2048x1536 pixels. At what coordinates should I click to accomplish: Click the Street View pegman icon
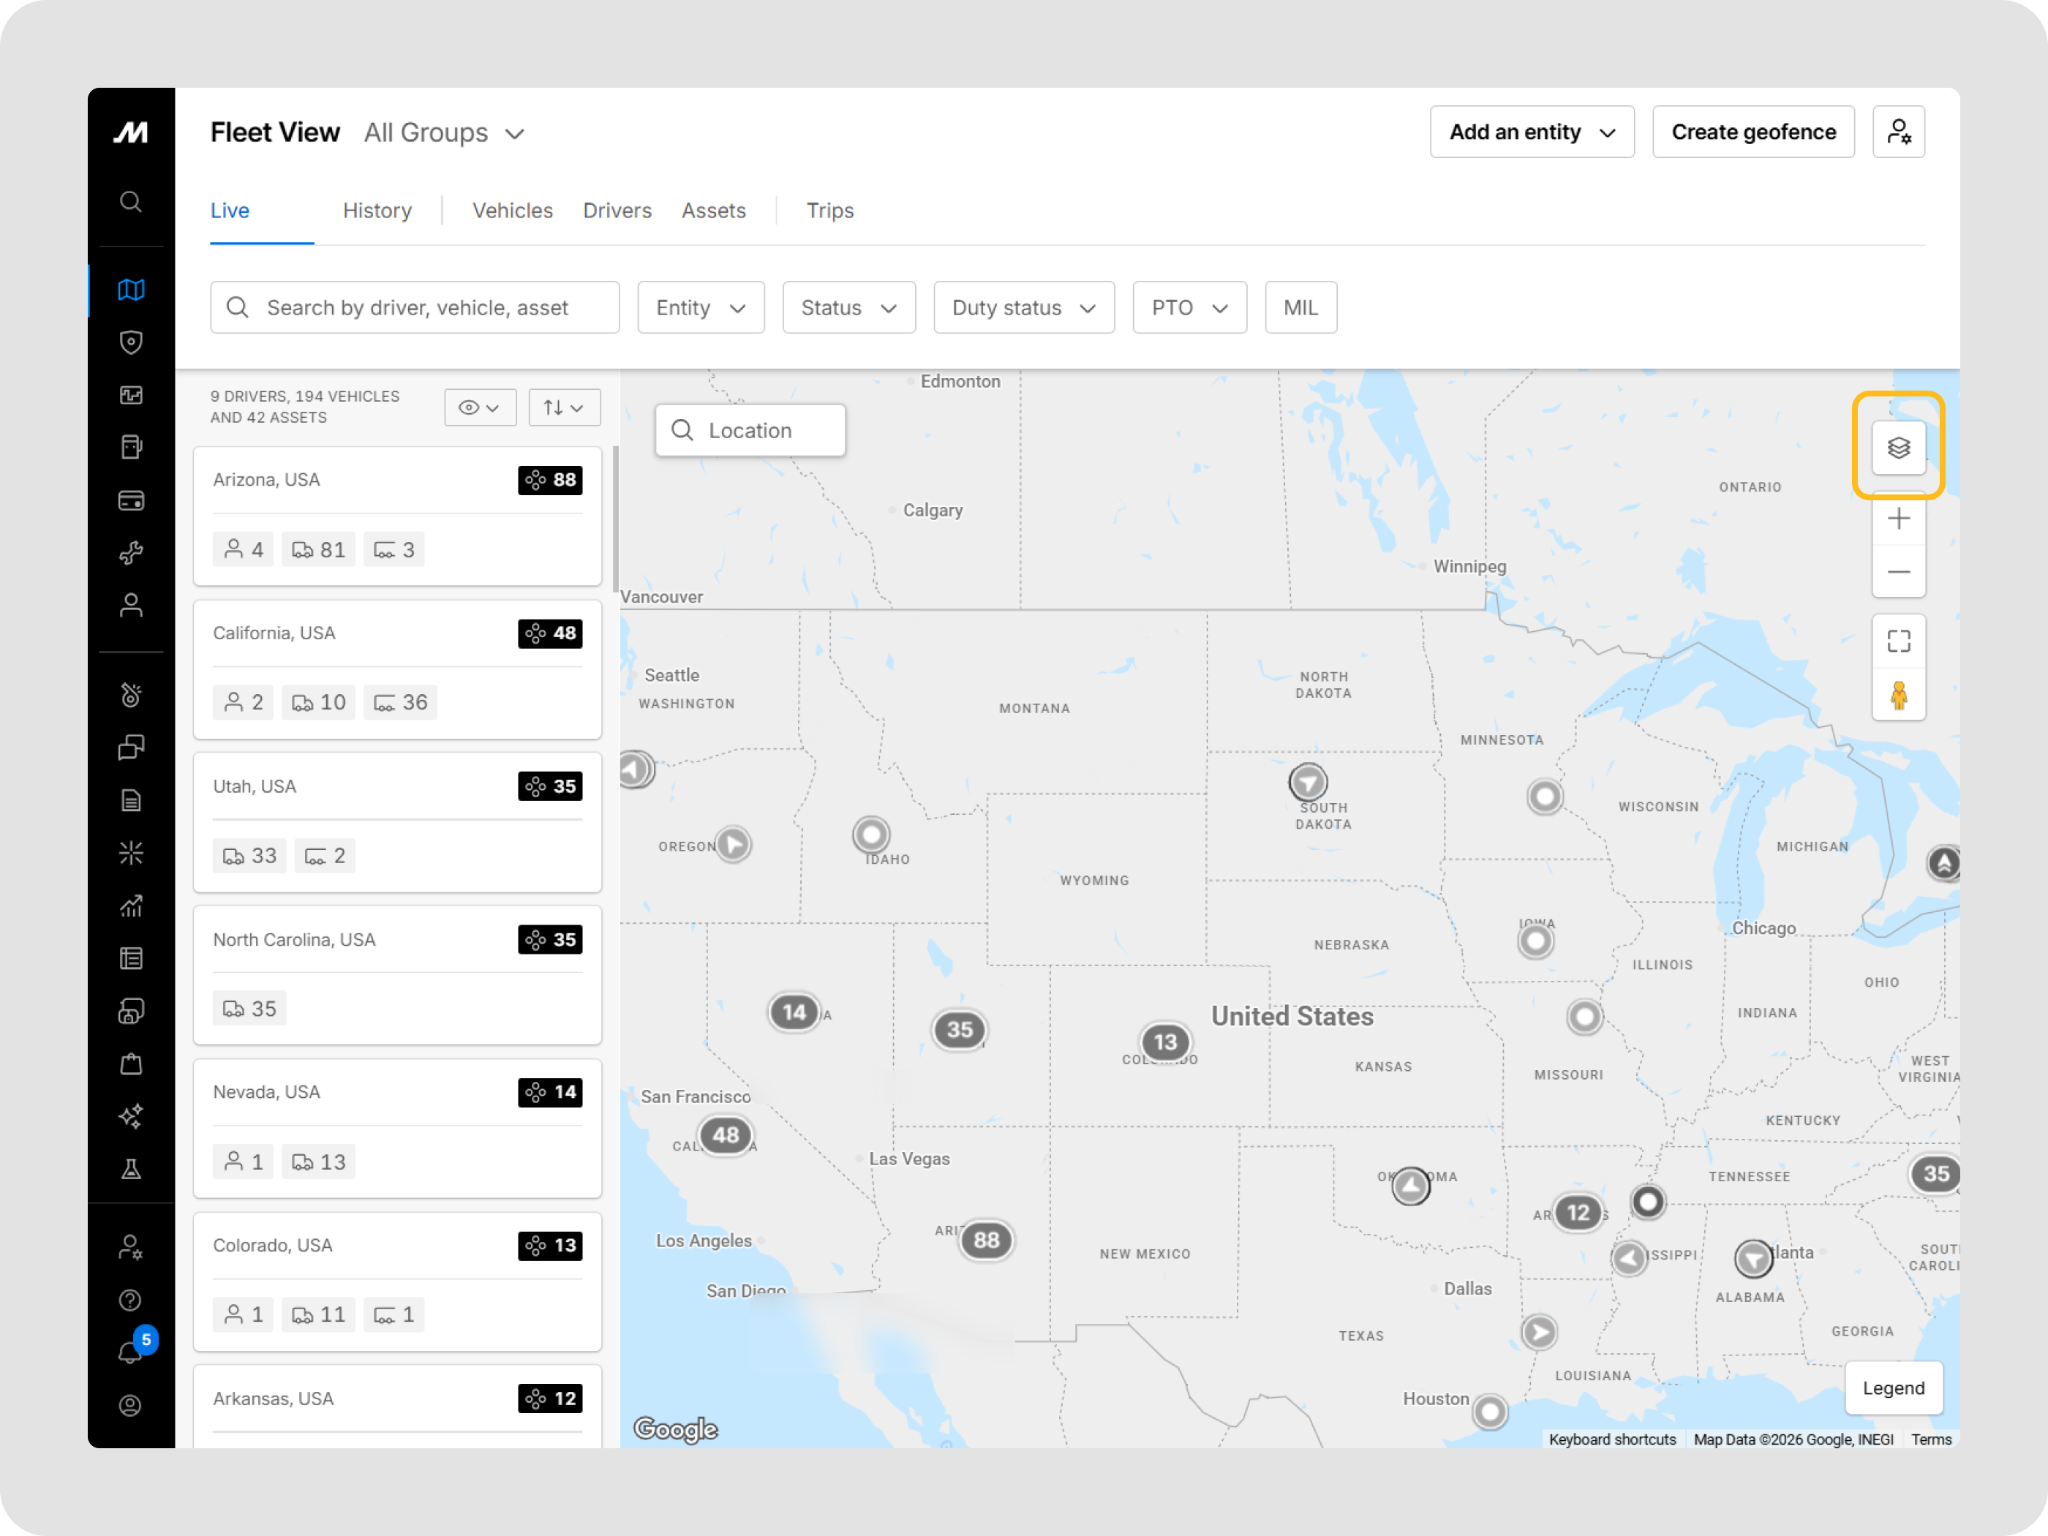[1898, 694]
